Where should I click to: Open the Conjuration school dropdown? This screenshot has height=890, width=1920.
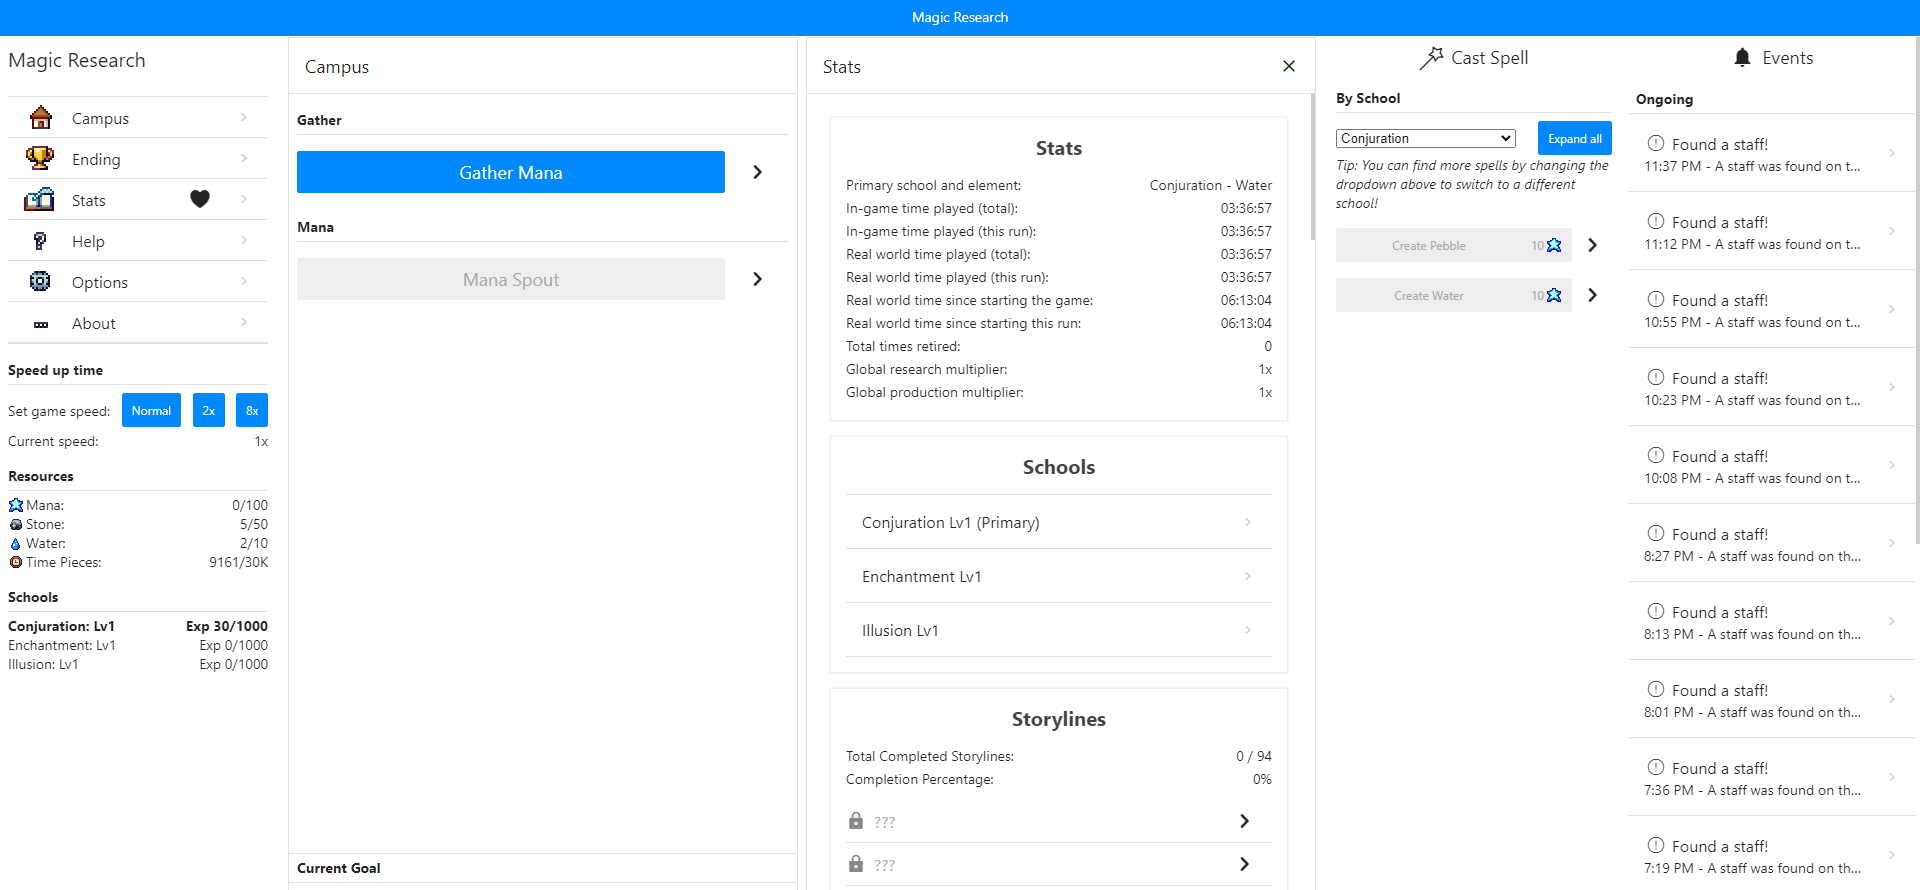pyautogui.click(x=1425, y=138)
